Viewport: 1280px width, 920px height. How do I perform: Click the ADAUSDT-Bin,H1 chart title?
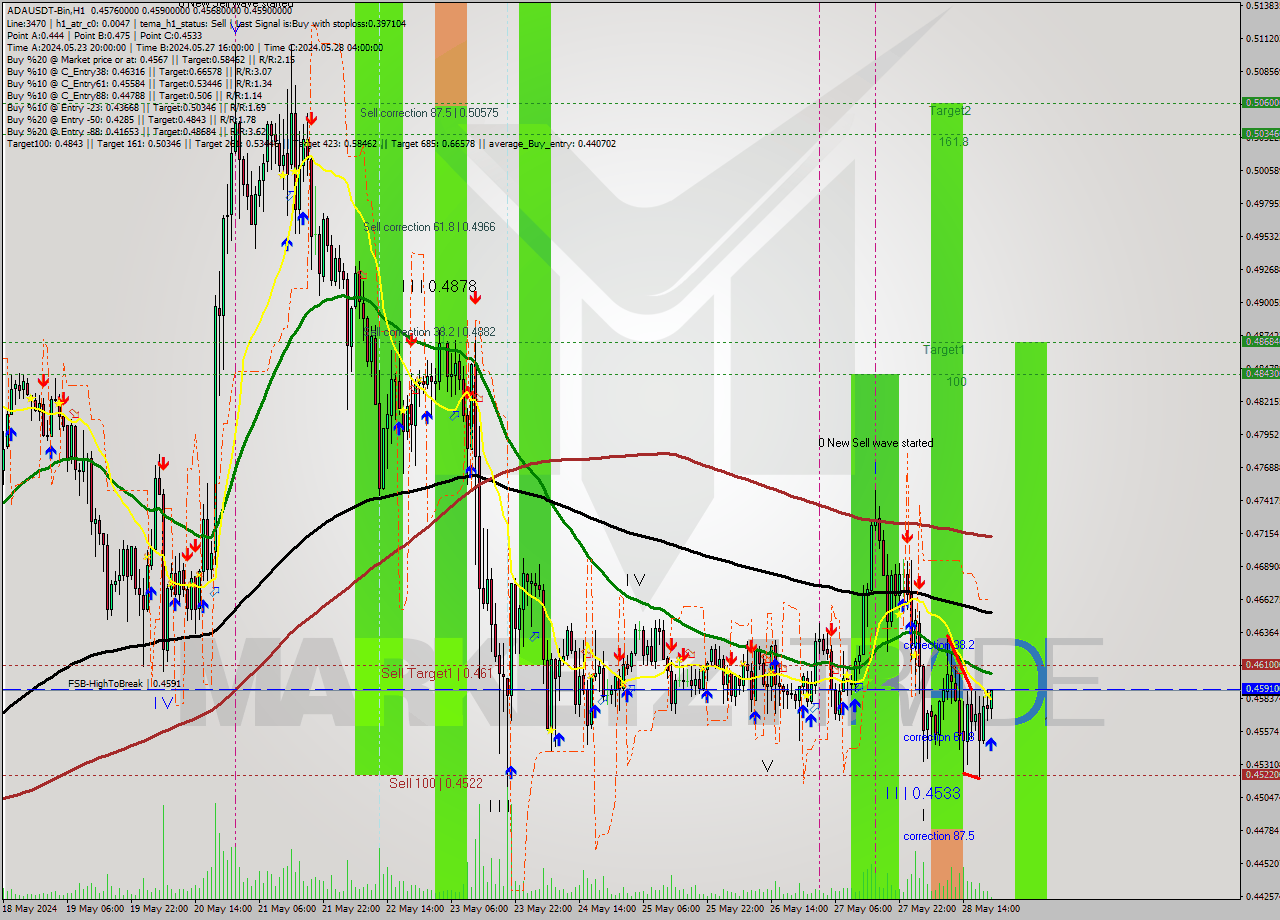pyautogui.click(x=47, y=10)
